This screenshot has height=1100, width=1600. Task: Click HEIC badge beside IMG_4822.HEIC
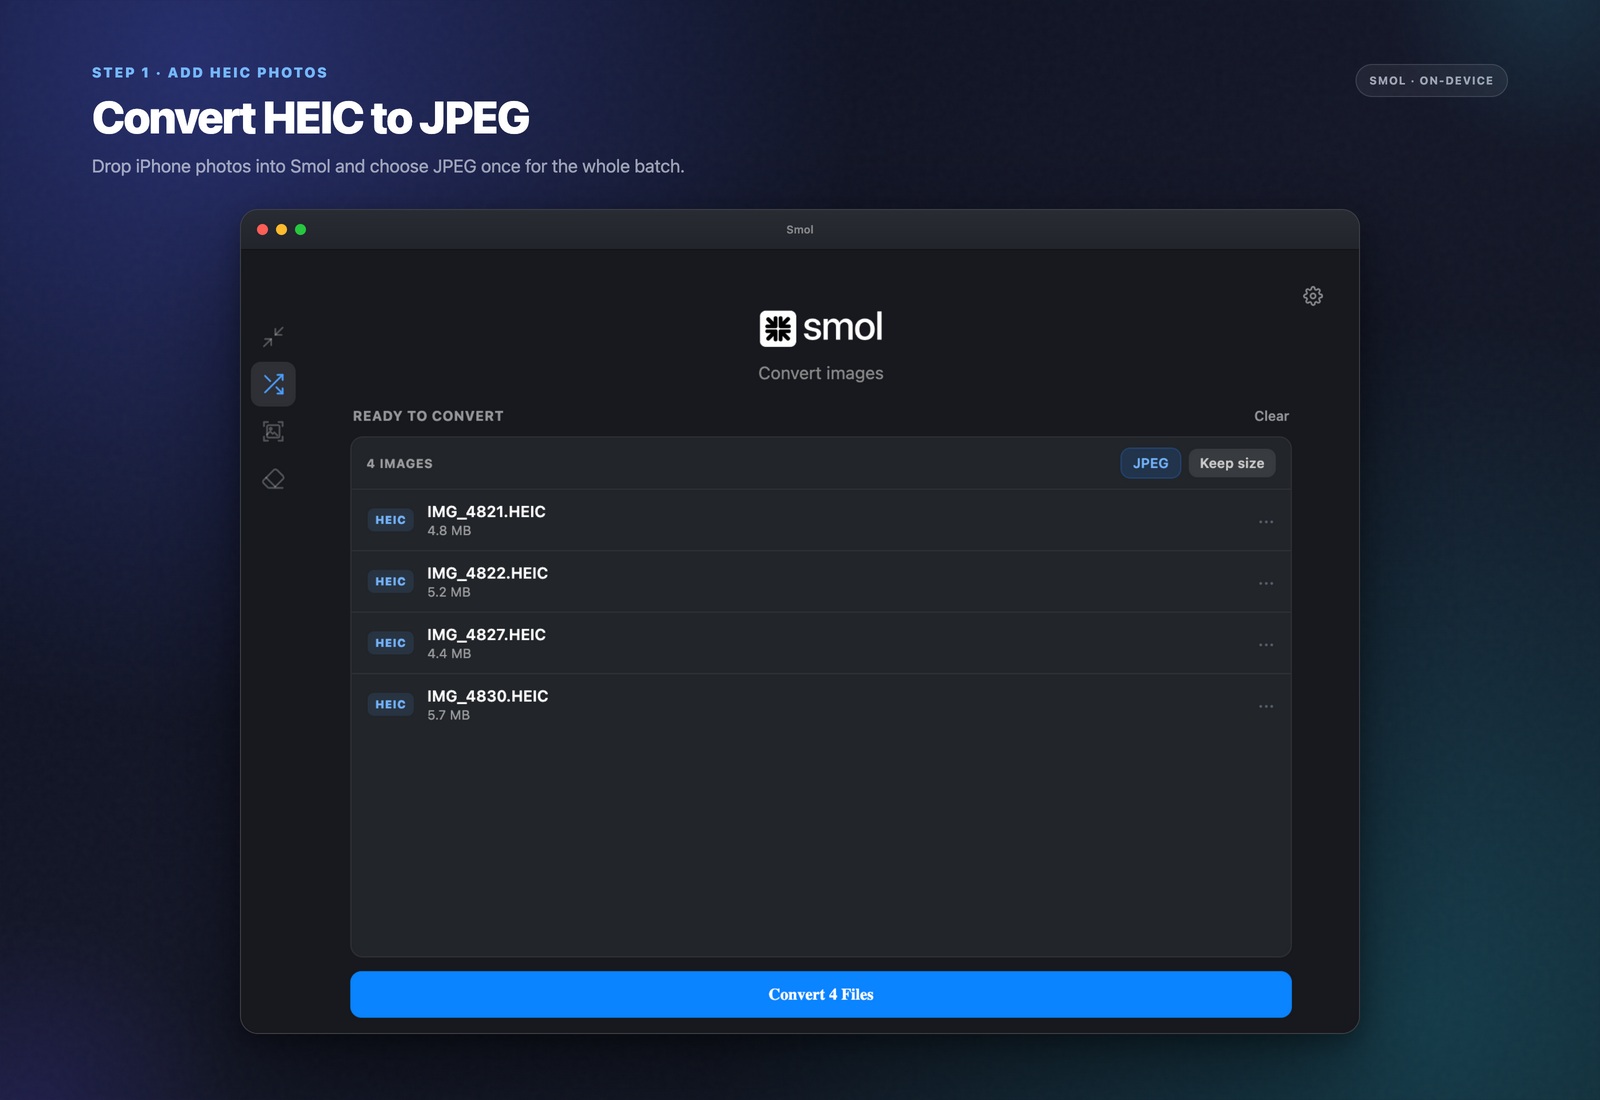pos(390,581)
